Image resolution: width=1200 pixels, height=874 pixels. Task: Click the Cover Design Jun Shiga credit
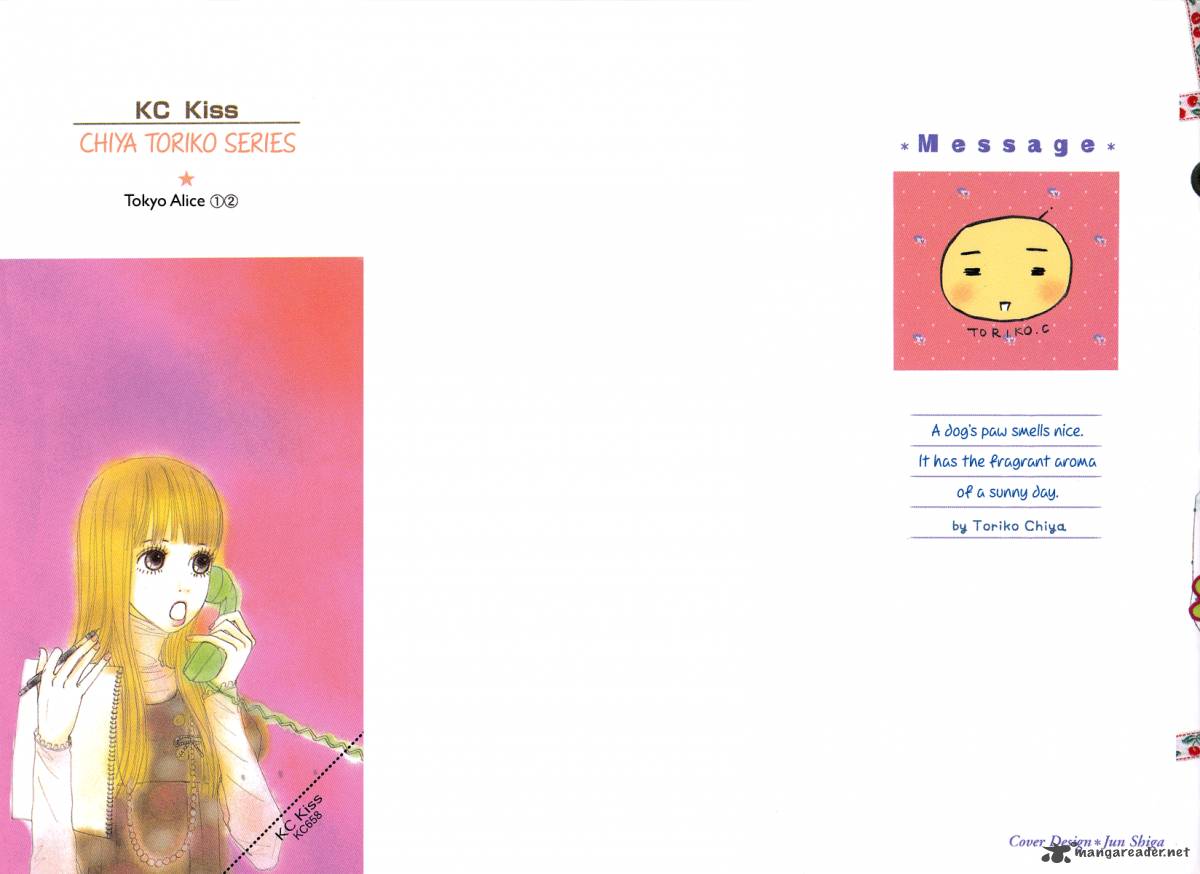(x=1084, y=842)
